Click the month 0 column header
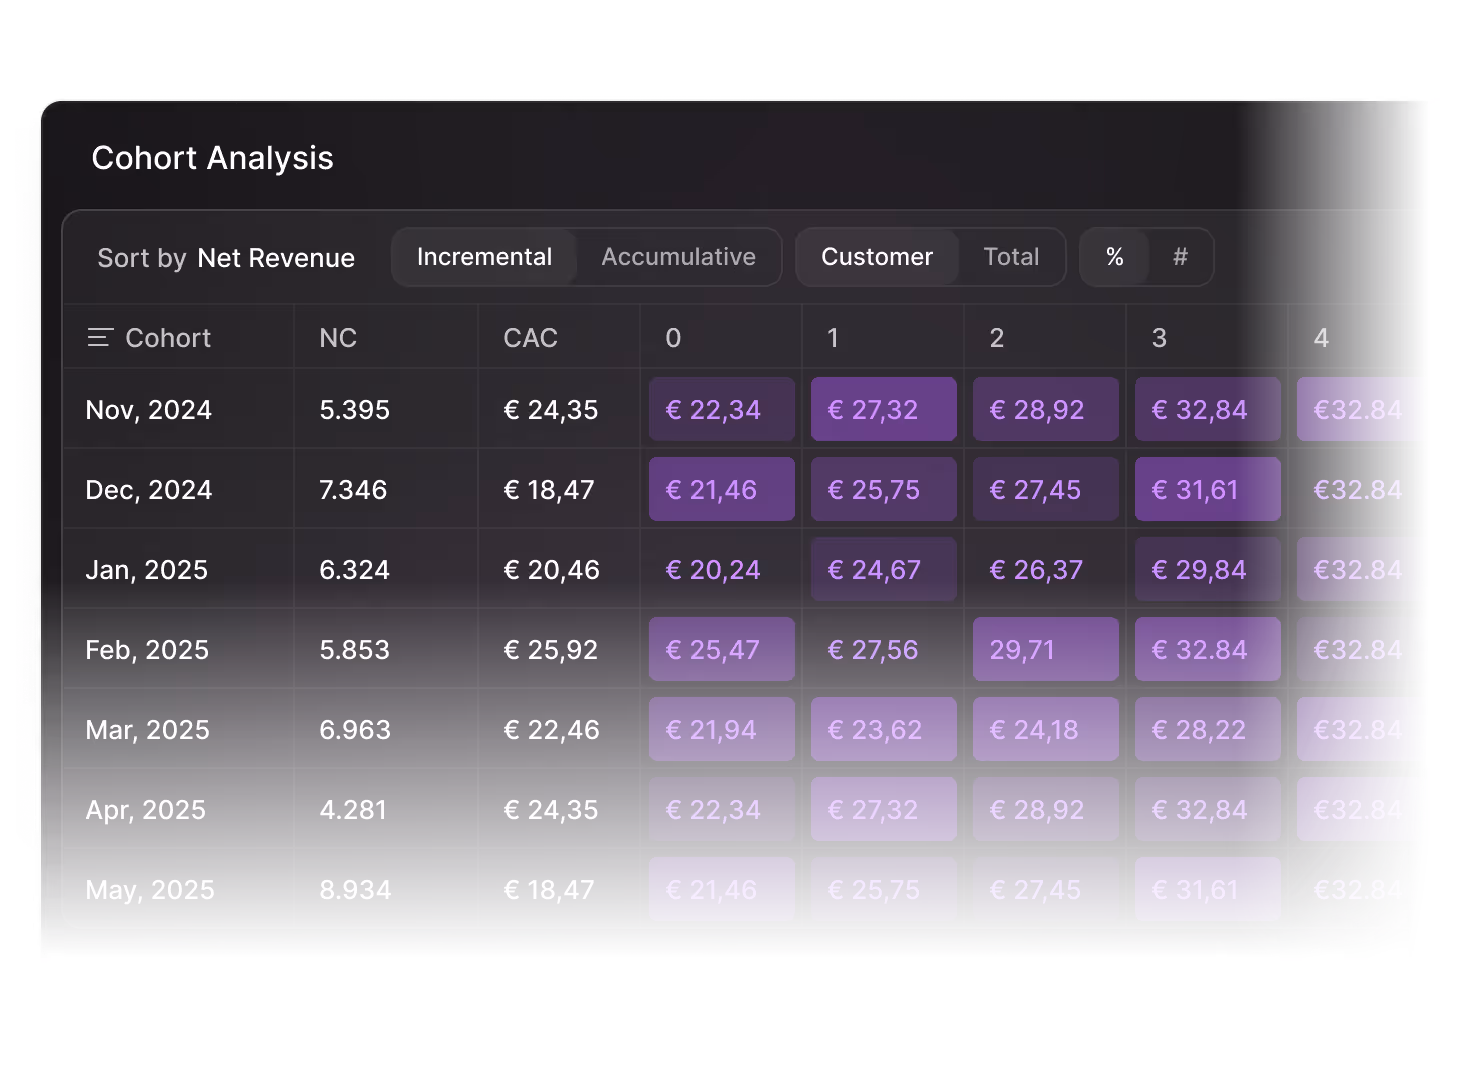This screenshot has height=1082, width=1457. pyautogui.click(x=672, y=338)
